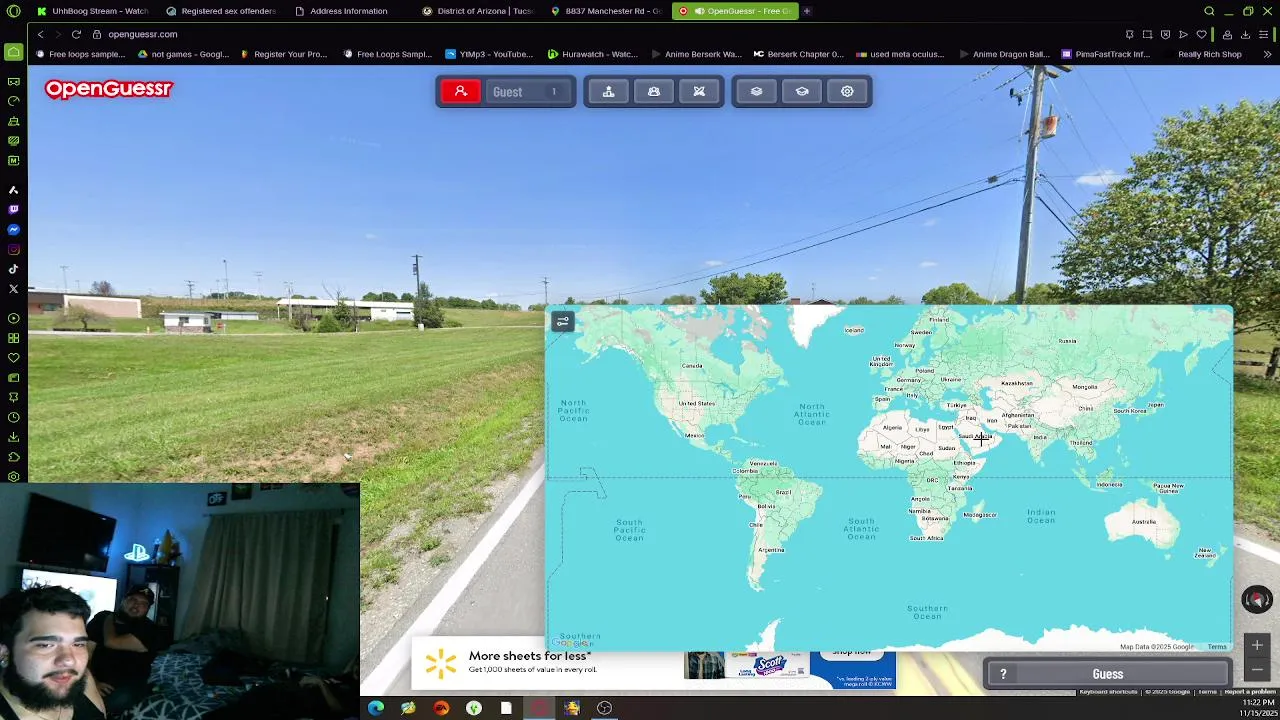Go back in browser history
Screen dimensions: 1280x720
click(x=40, y=34)
